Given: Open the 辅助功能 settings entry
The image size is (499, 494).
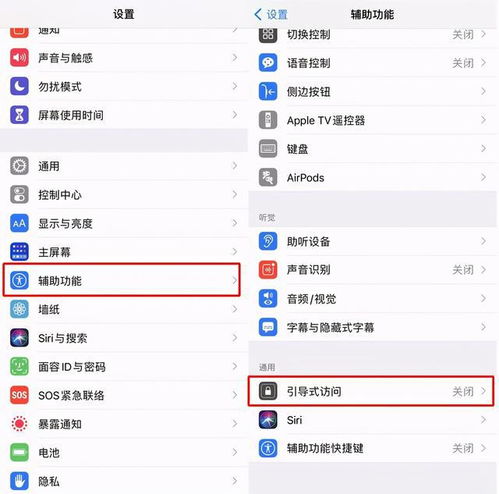Looking at the screenshot, I should tap(122, 280).
